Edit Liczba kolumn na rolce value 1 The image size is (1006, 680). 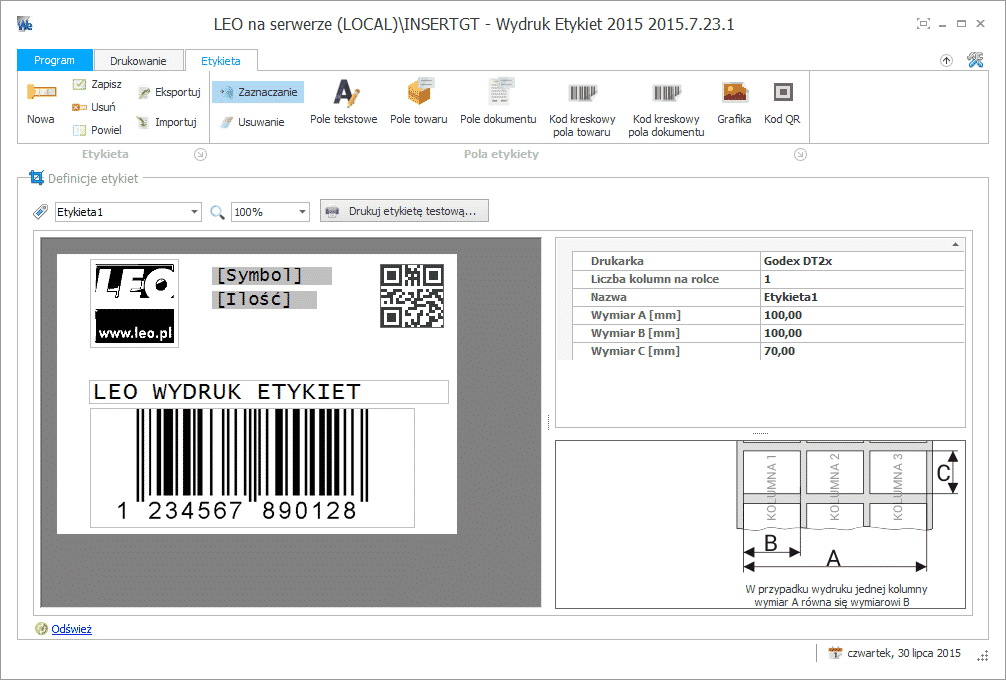[862, 279]
